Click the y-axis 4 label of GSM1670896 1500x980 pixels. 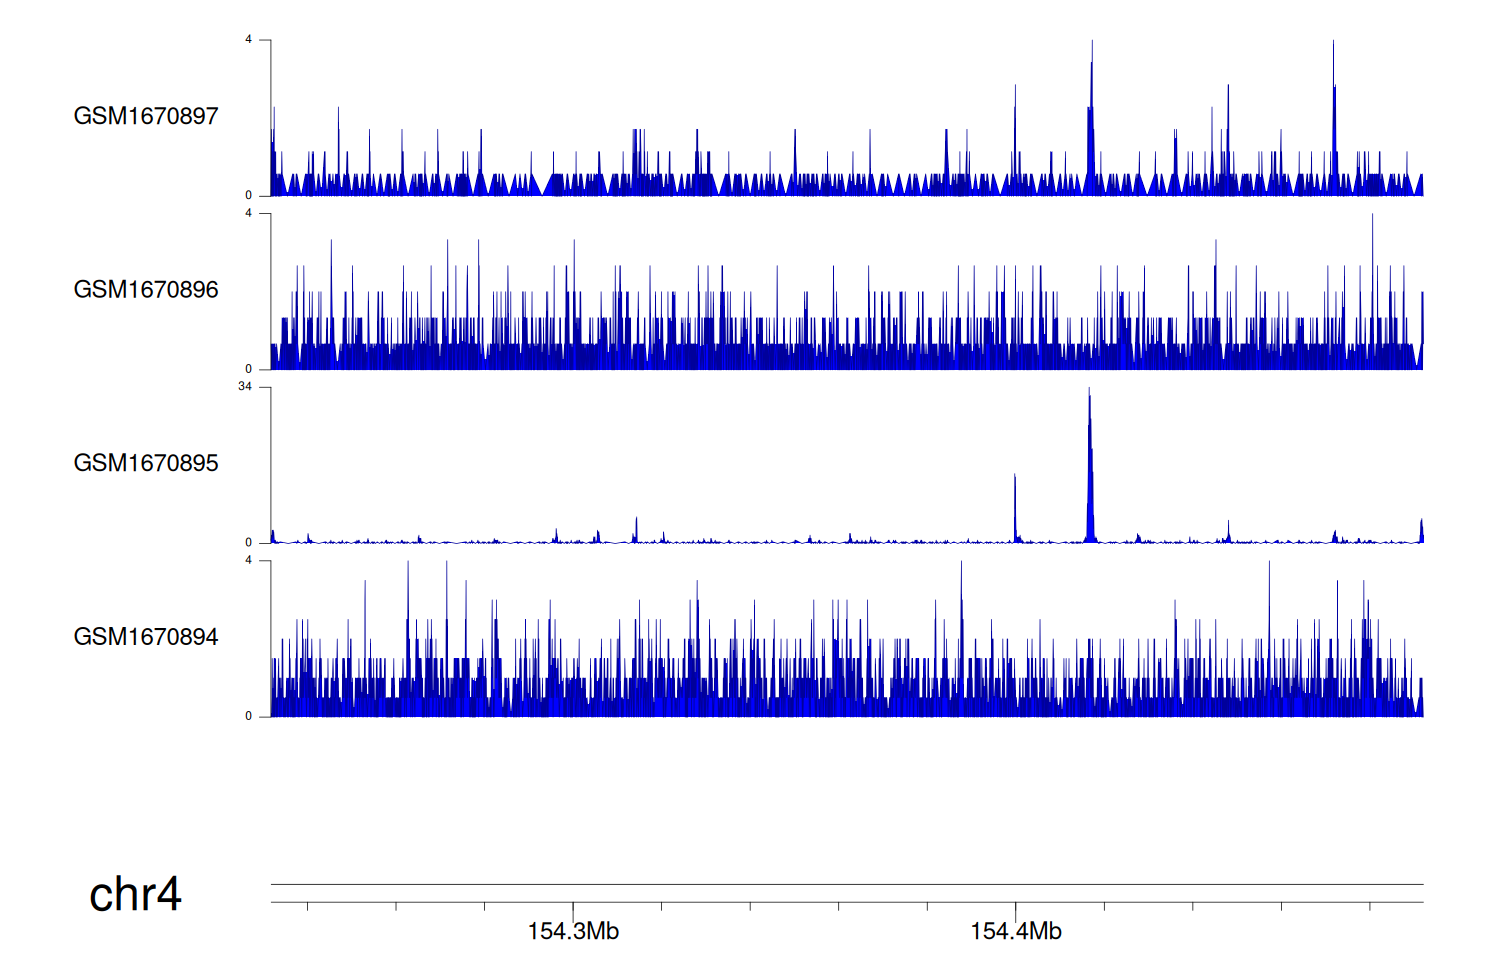pos(249,213)
